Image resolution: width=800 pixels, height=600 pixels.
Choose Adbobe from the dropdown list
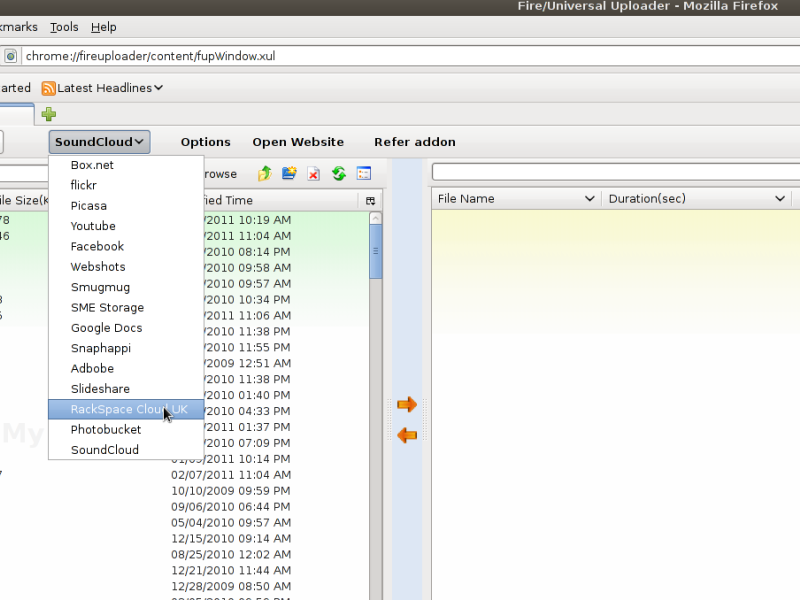point(126,368)
